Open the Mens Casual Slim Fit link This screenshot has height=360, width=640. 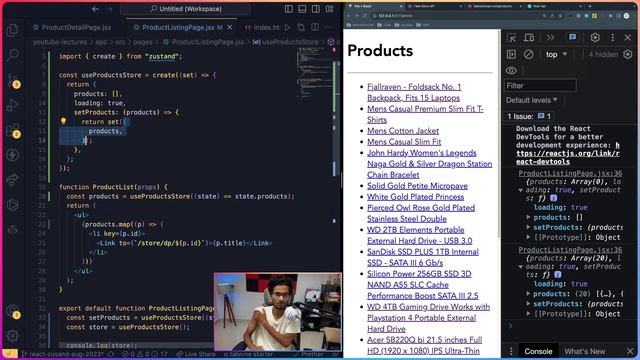(404, 142)
